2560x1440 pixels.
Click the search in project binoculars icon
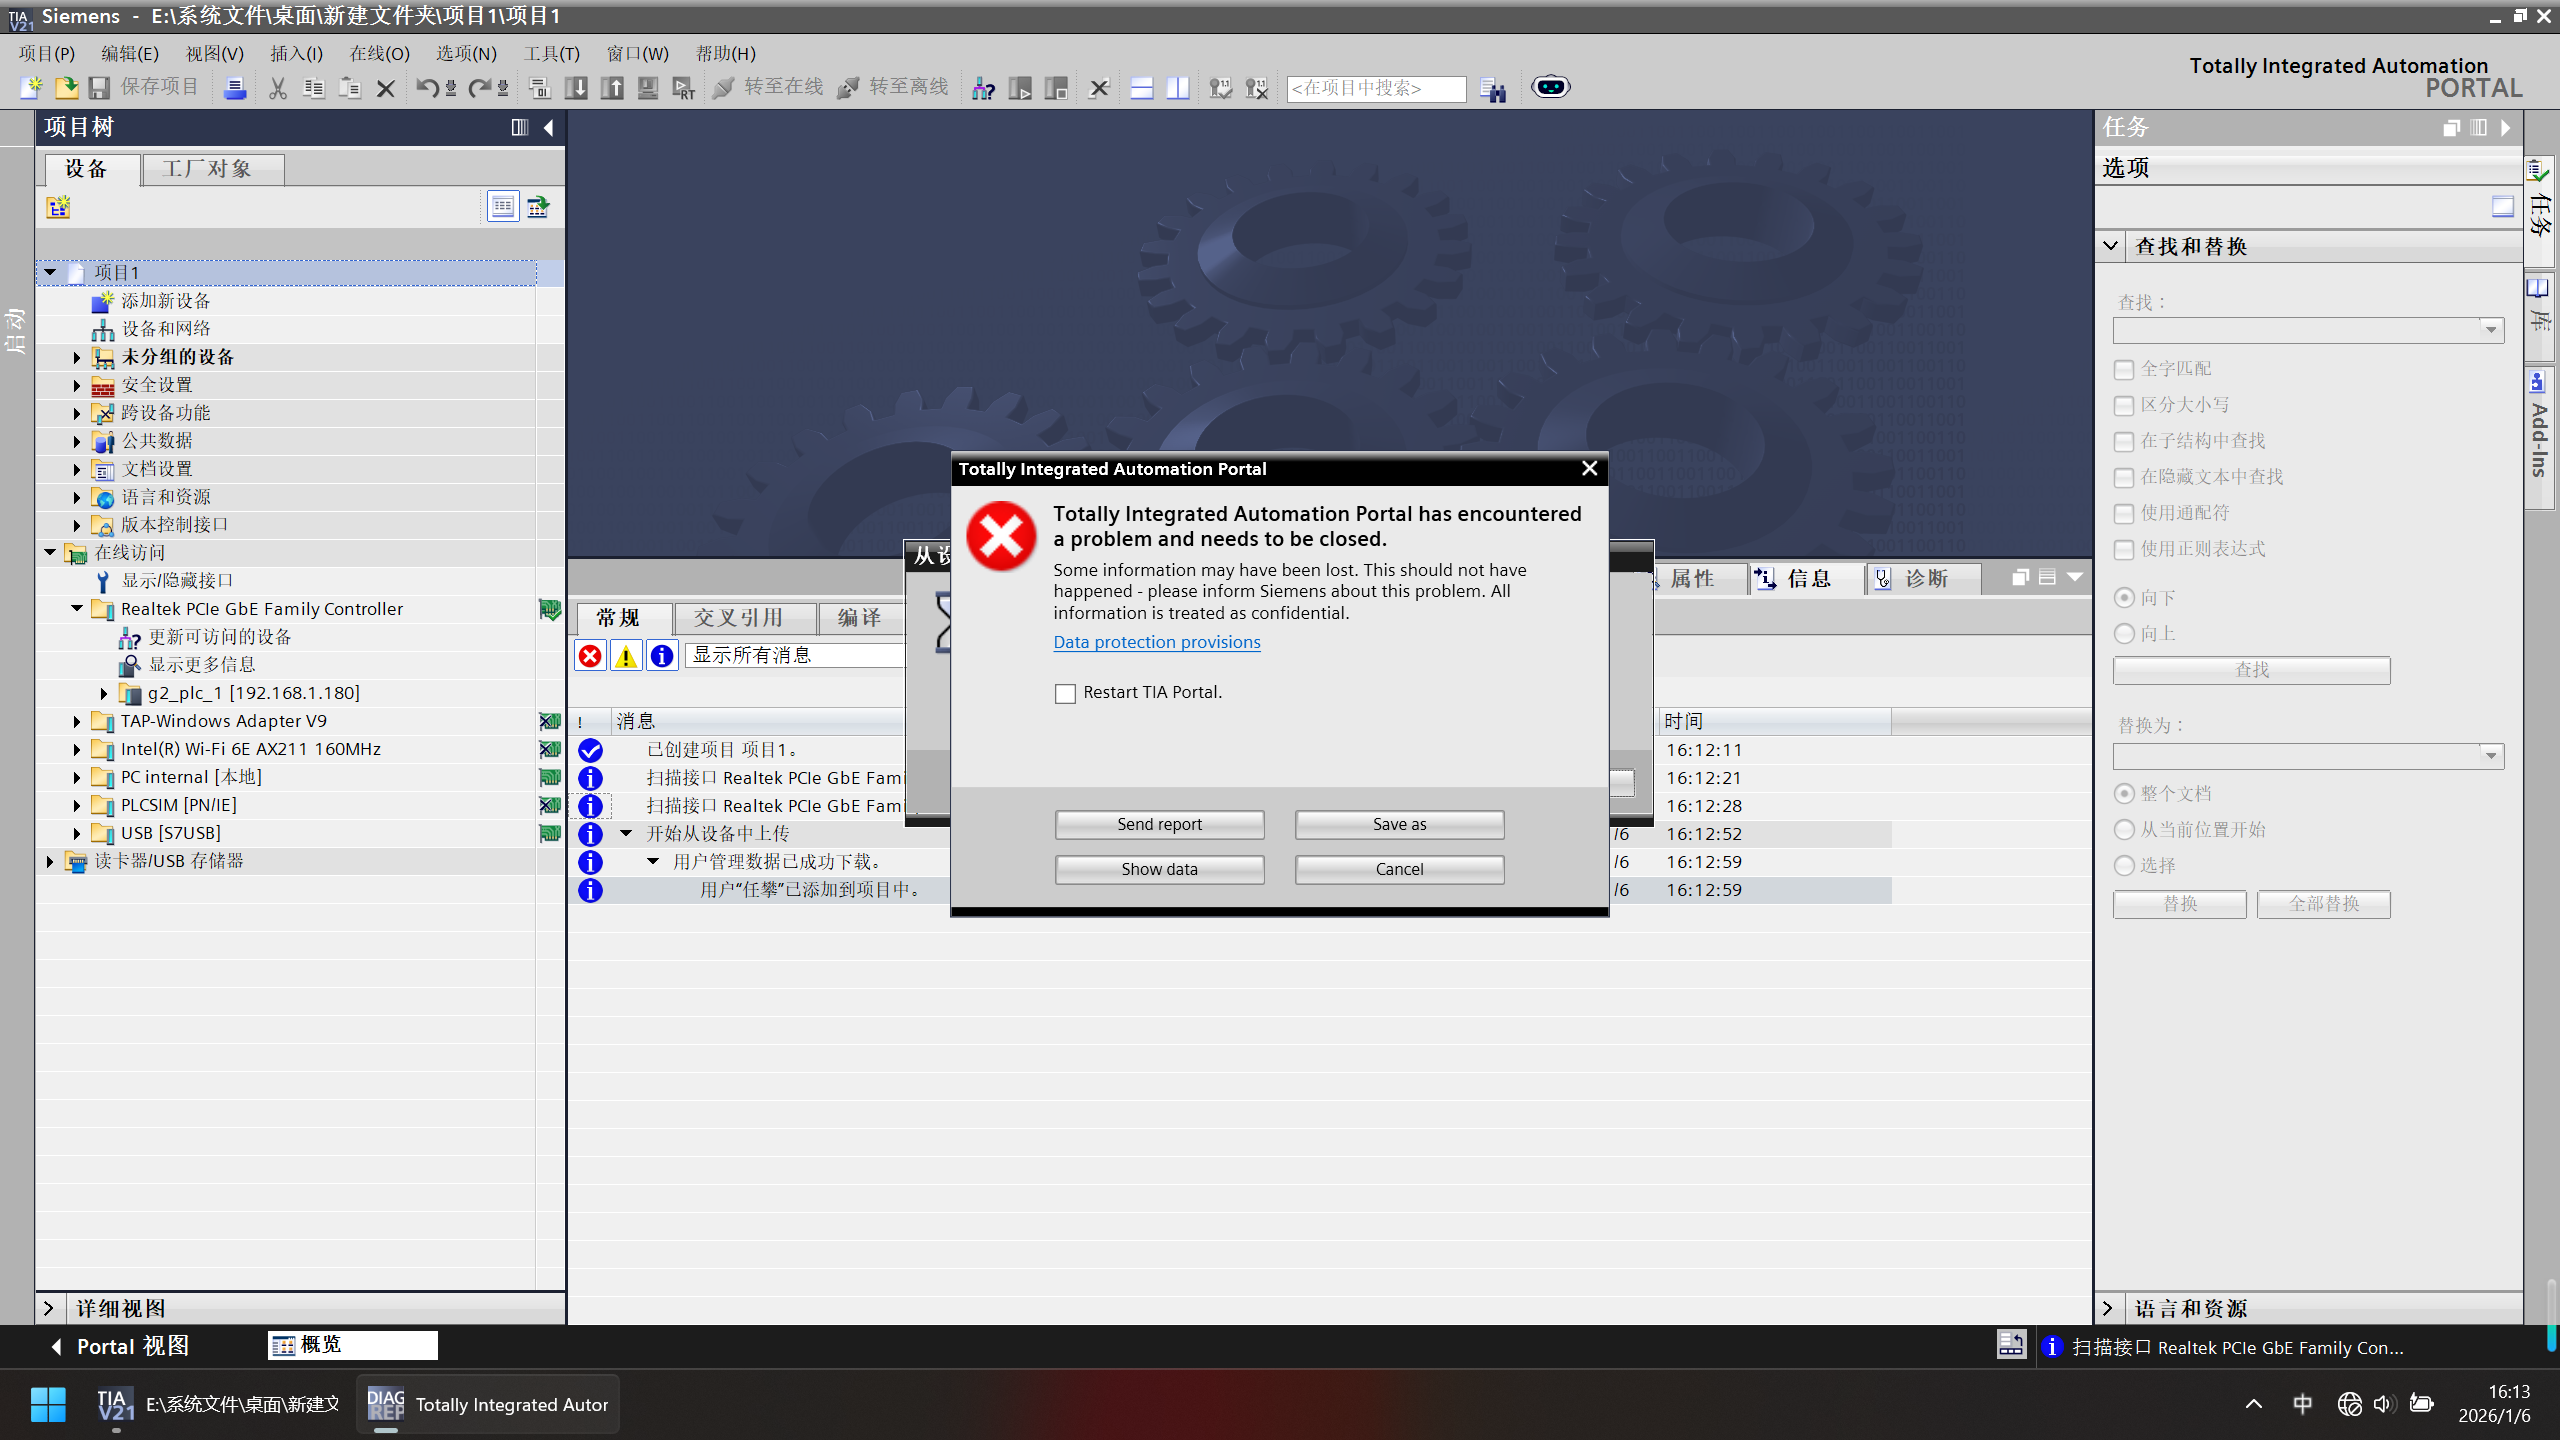(x=1493, y=89)
